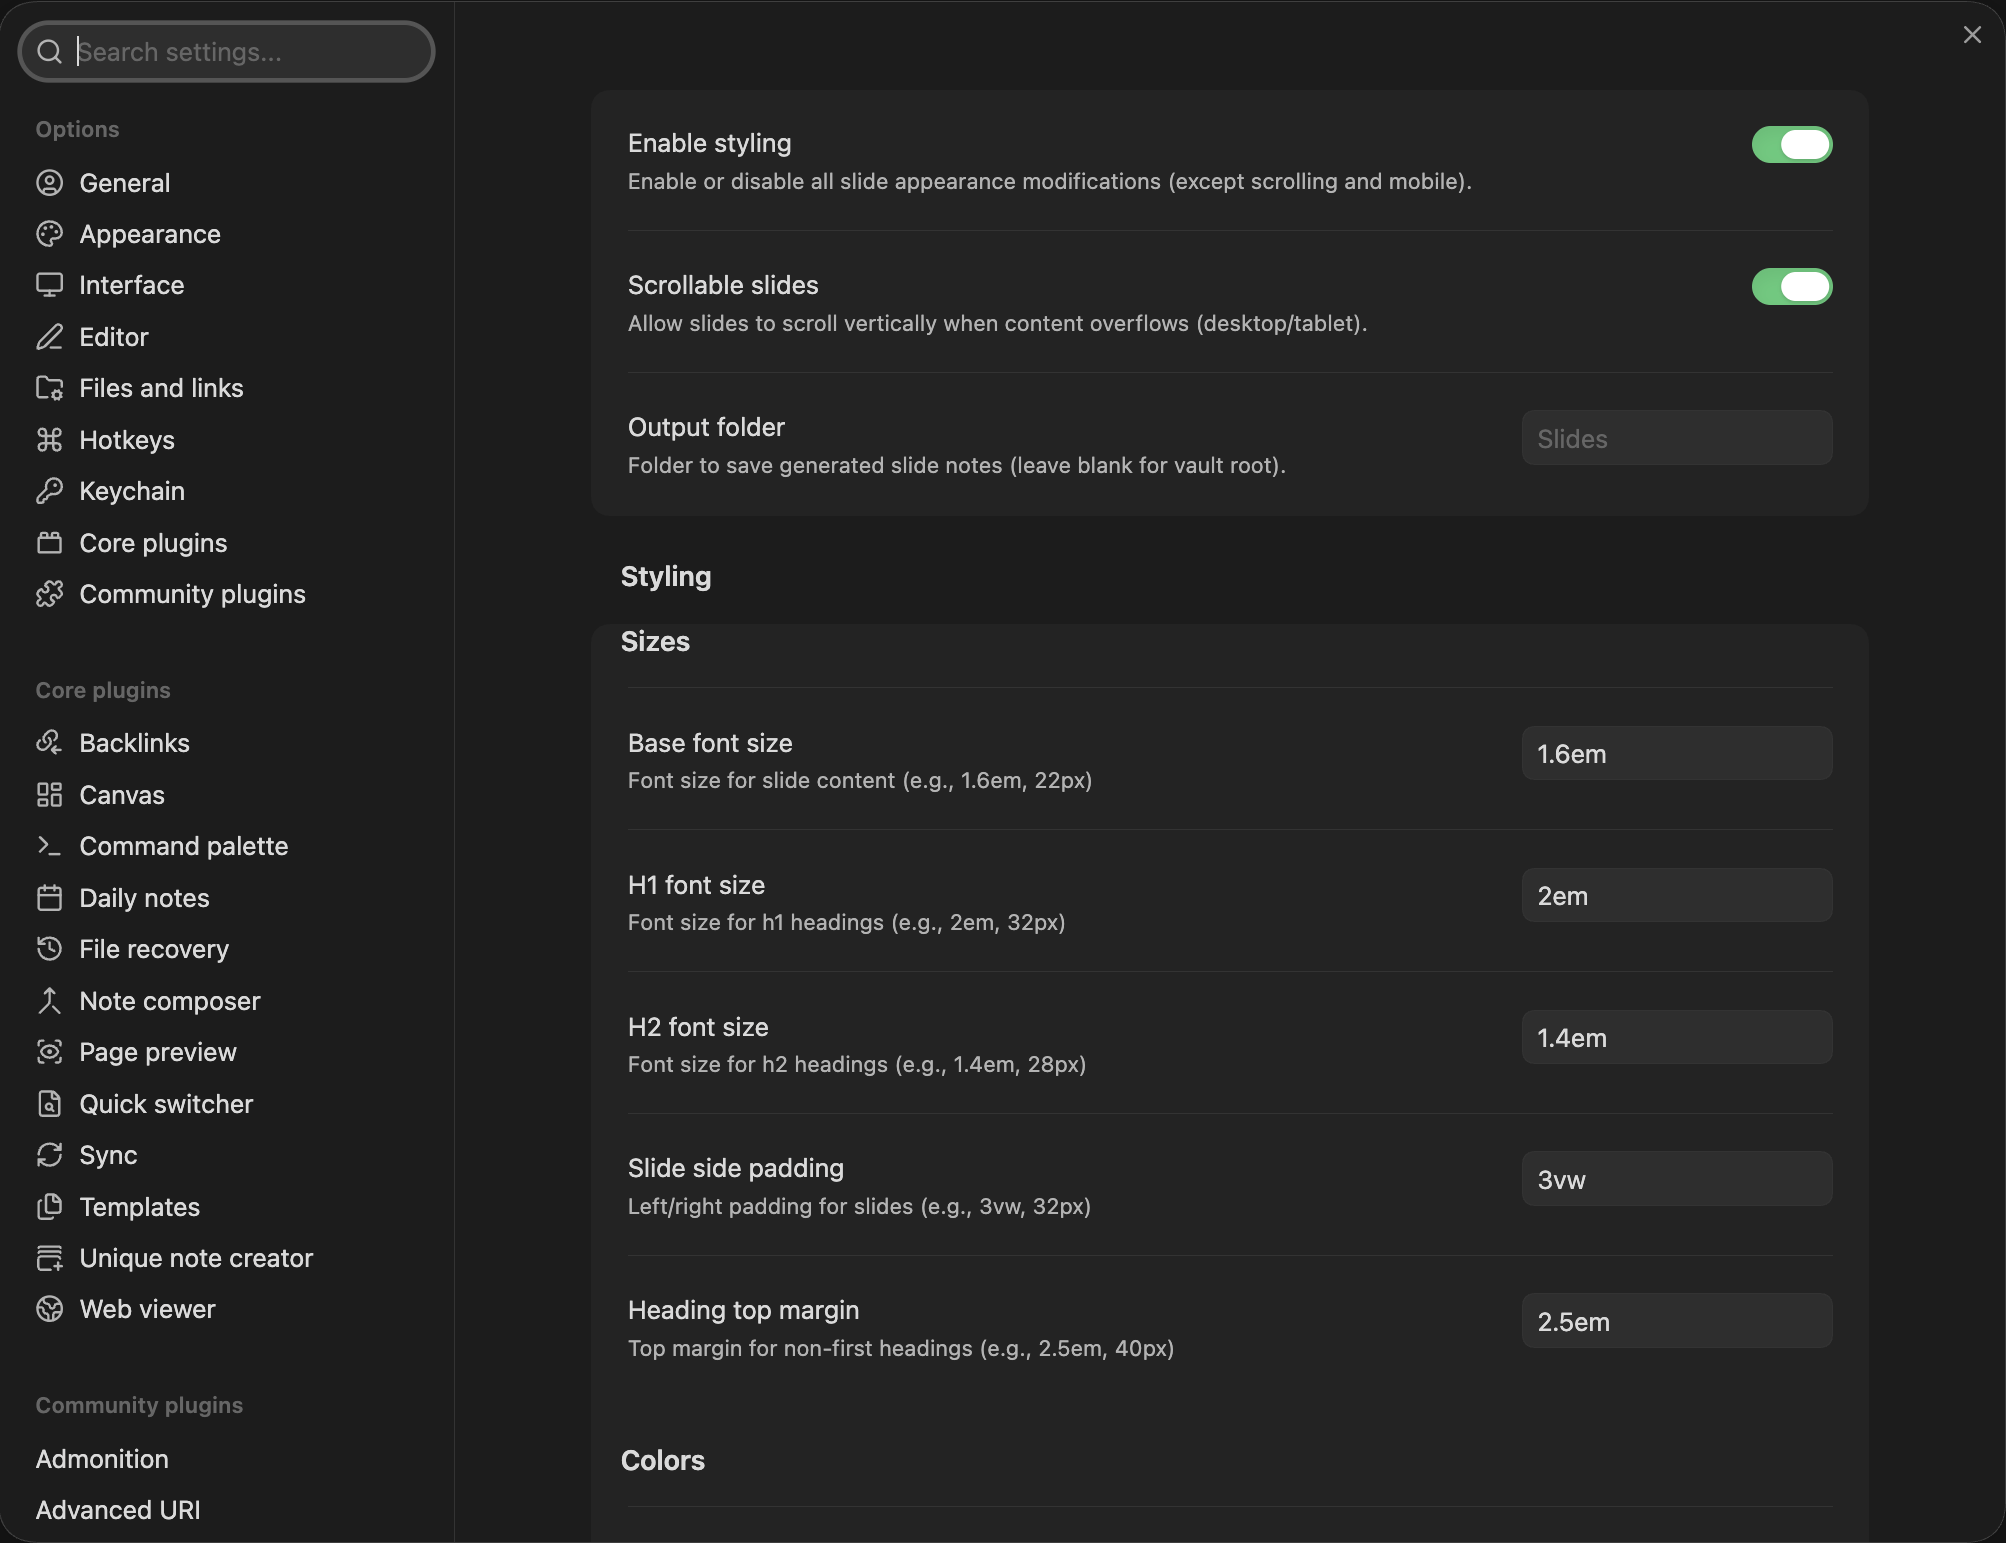Edit the Slide side padding field
This screenshot has height=1543, width=2006.
1677,1179
